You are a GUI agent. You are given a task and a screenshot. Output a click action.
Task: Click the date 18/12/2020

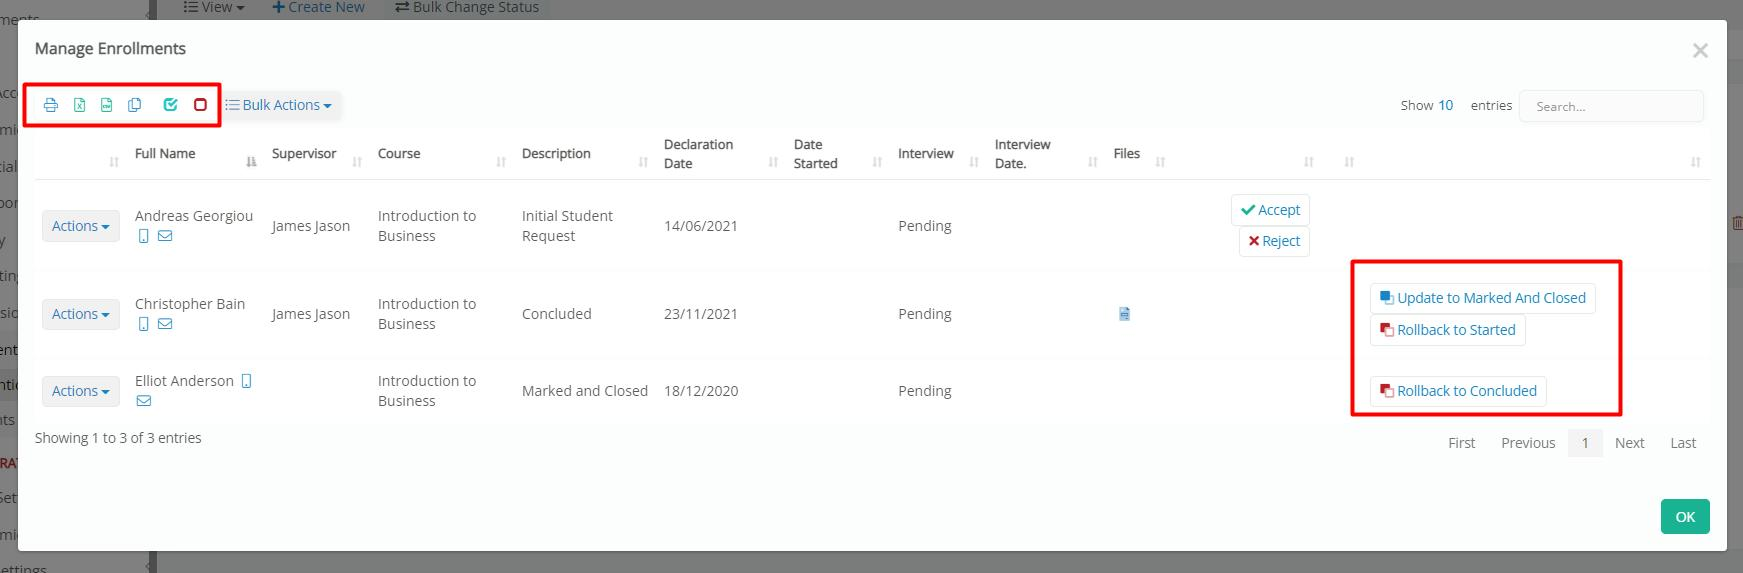click(701, 391)
